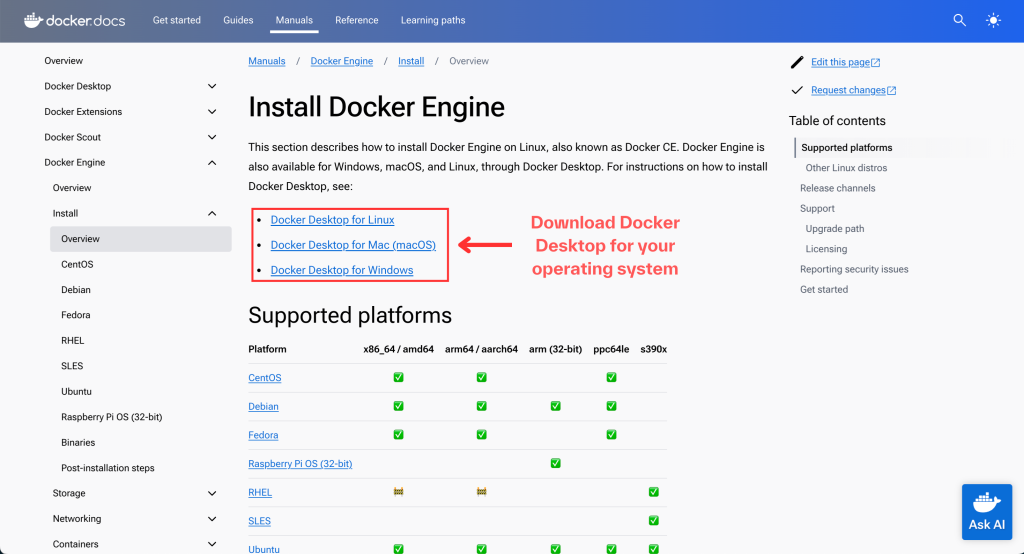The image size is (1024, 554).
Task: Click the checkmark icon beside Request changes
Action: [797, 90]
